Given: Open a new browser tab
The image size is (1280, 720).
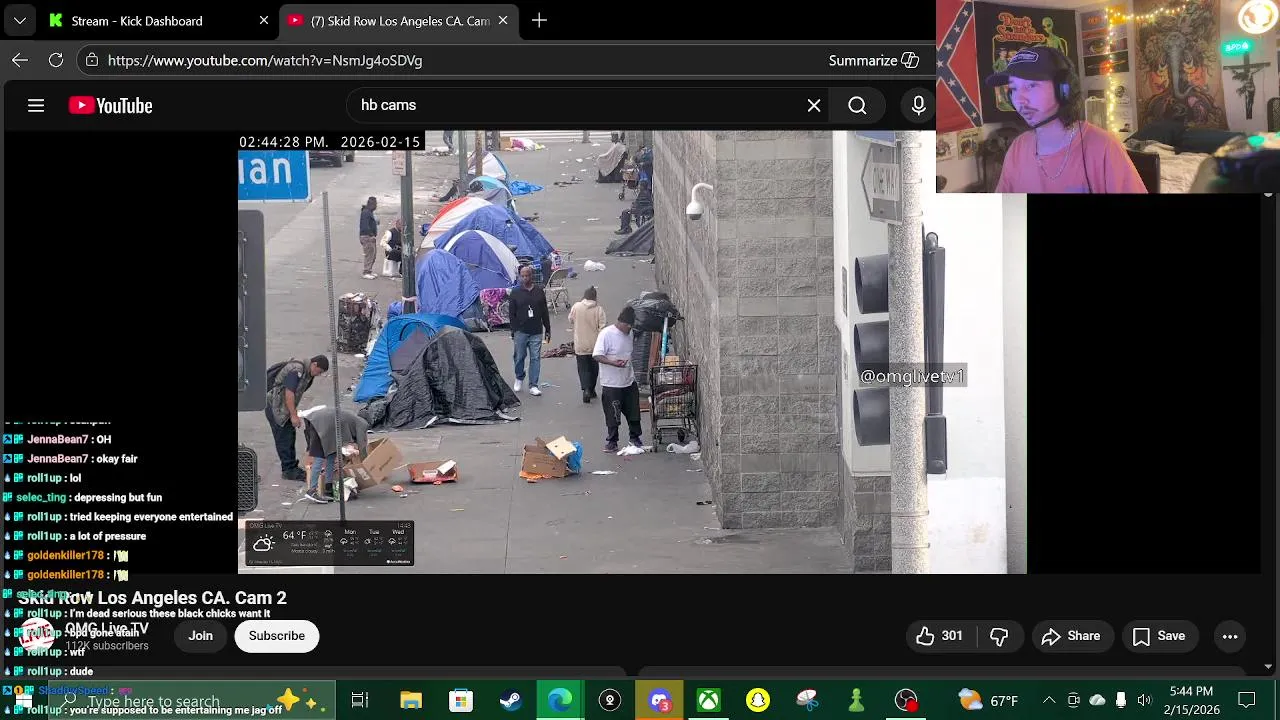Looking at the screenshot, I should (x=539, y=20).
